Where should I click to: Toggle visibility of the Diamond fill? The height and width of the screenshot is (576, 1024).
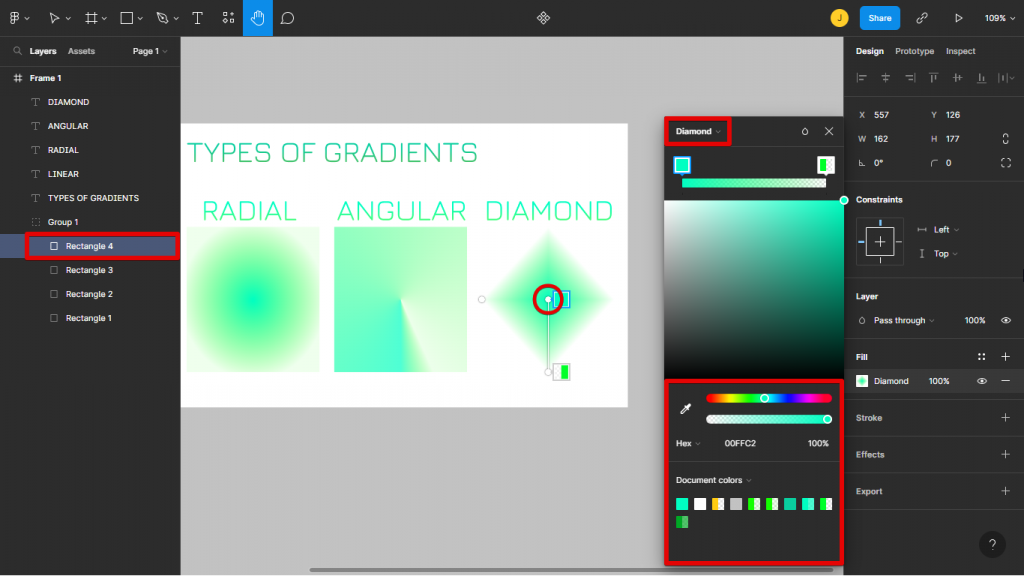981,381
